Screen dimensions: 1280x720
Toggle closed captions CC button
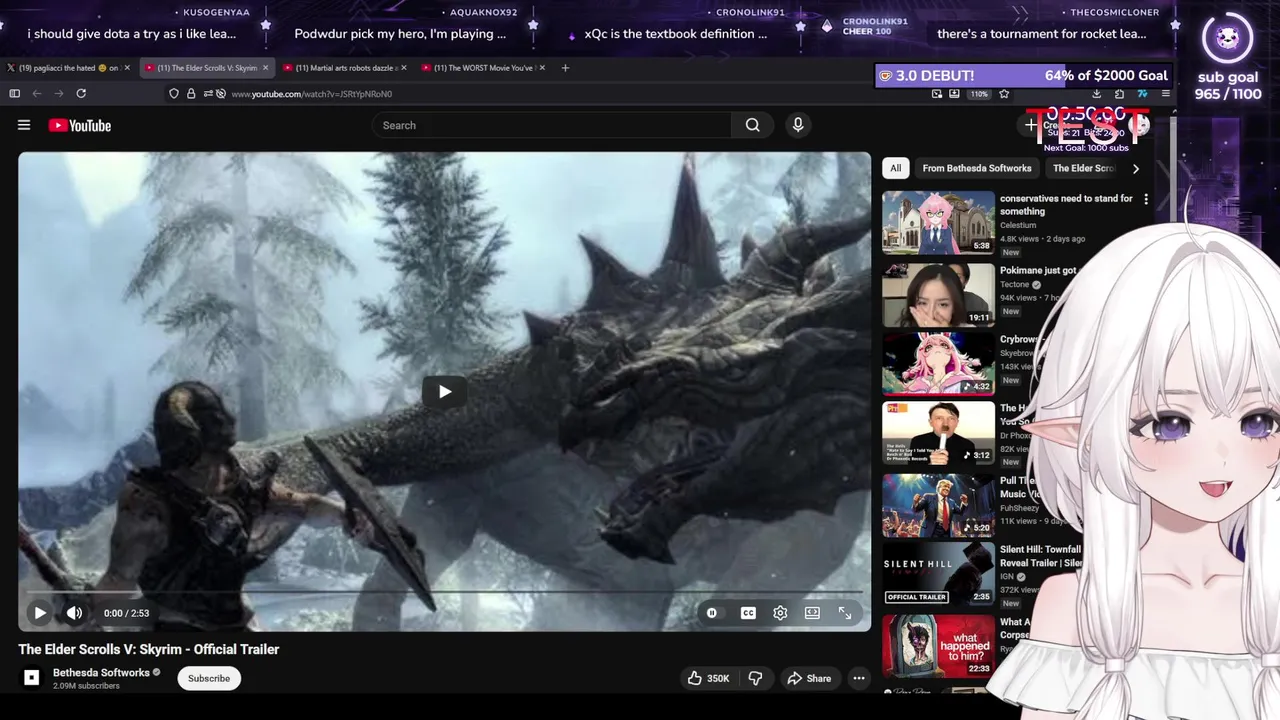[748, 613]
